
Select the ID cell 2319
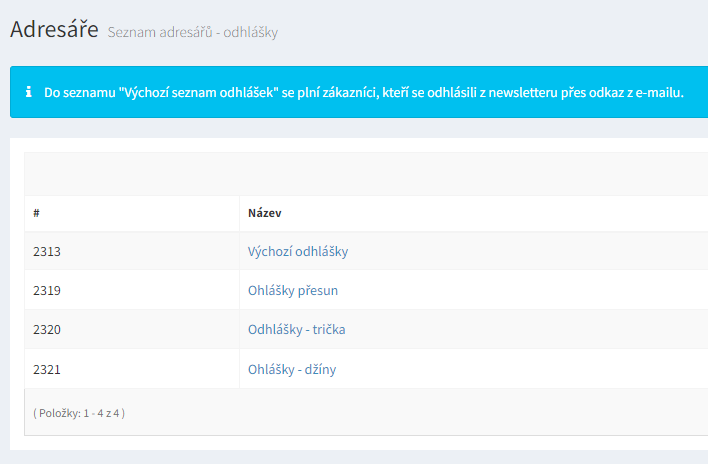point(47,291)
